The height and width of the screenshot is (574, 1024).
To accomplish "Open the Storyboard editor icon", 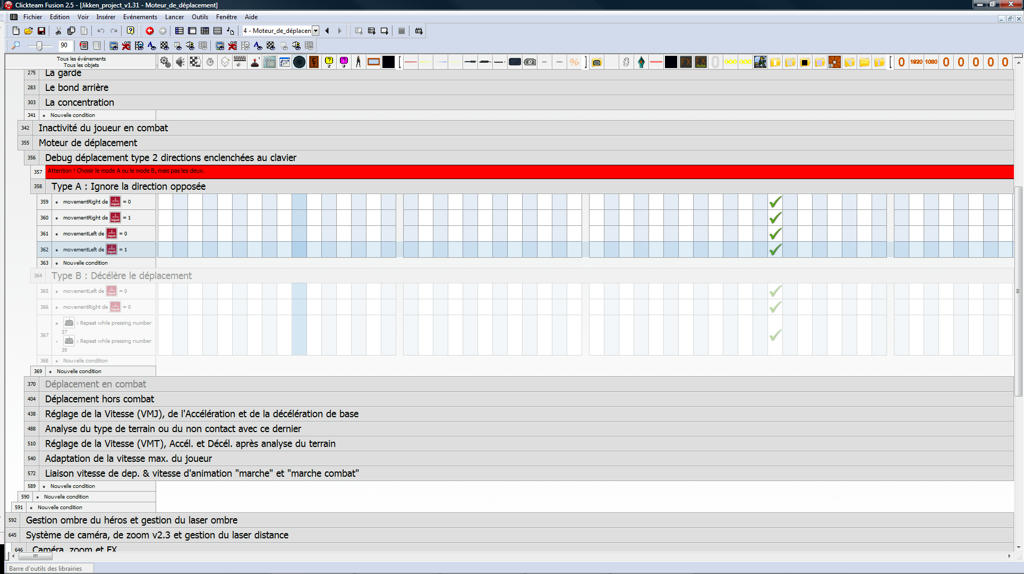I will point(179,31).
